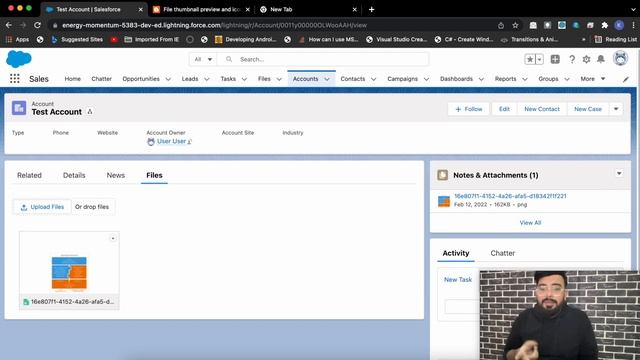This screenshot has width=640, height=360.
Task: Open the Reading List in the bookmarks bar
Action: coord(616,39)
